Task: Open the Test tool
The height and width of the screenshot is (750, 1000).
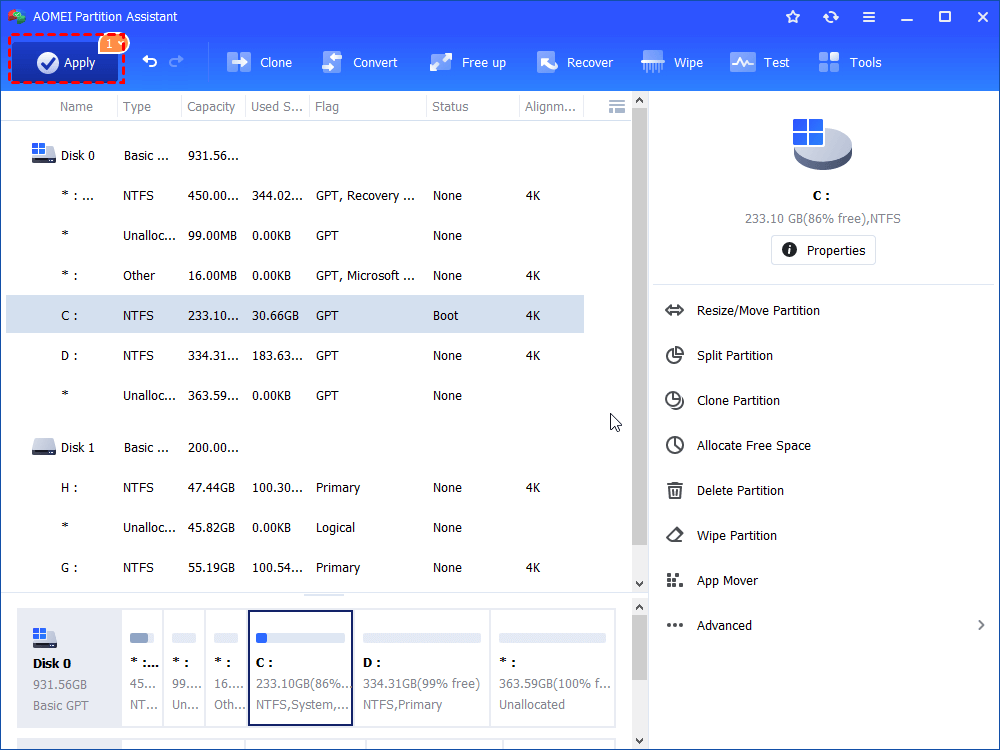Action: click(760, 62)
